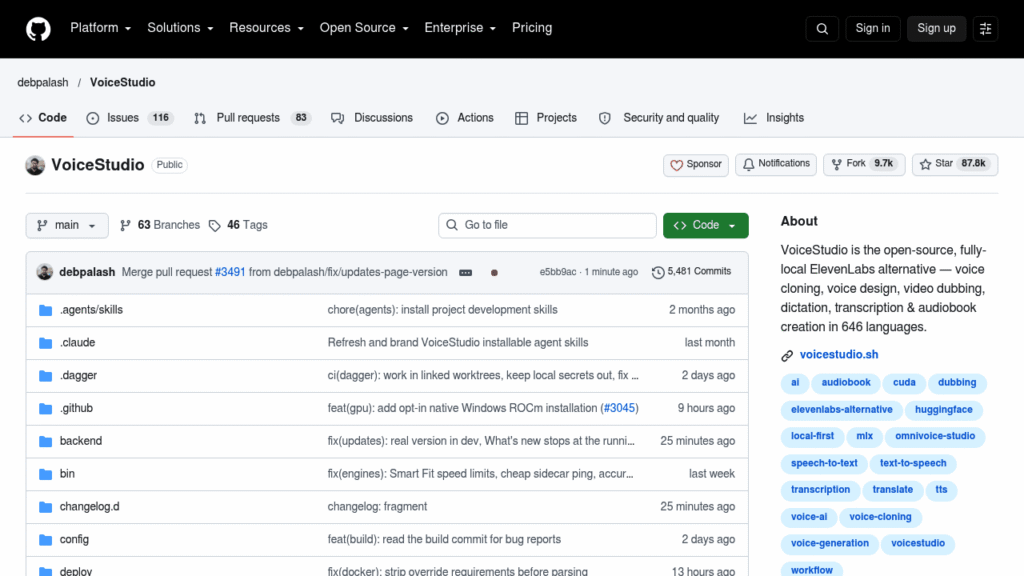Click the commit author avatar next to debpalash
This screenshot has width=1024, height=576.
[44, 272]
